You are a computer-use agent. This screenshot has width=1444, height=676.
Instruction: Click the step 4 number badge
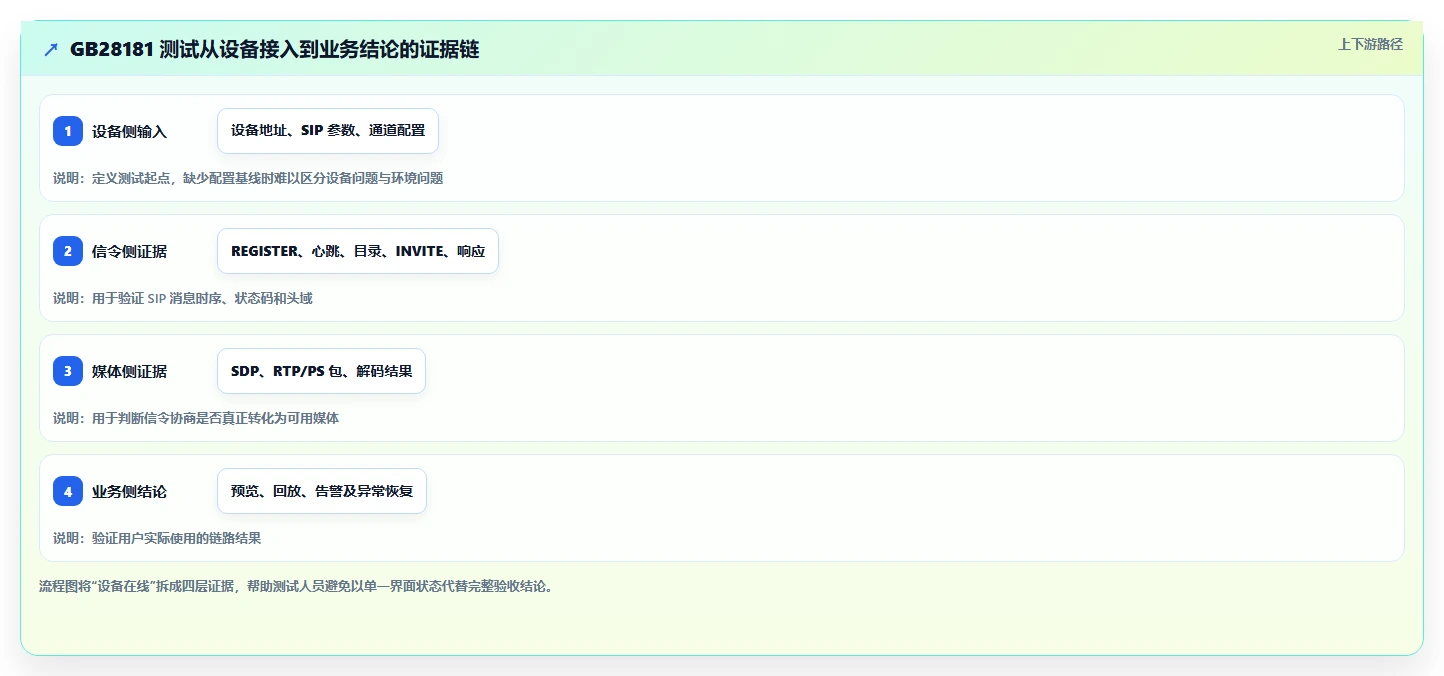(68, 491)
